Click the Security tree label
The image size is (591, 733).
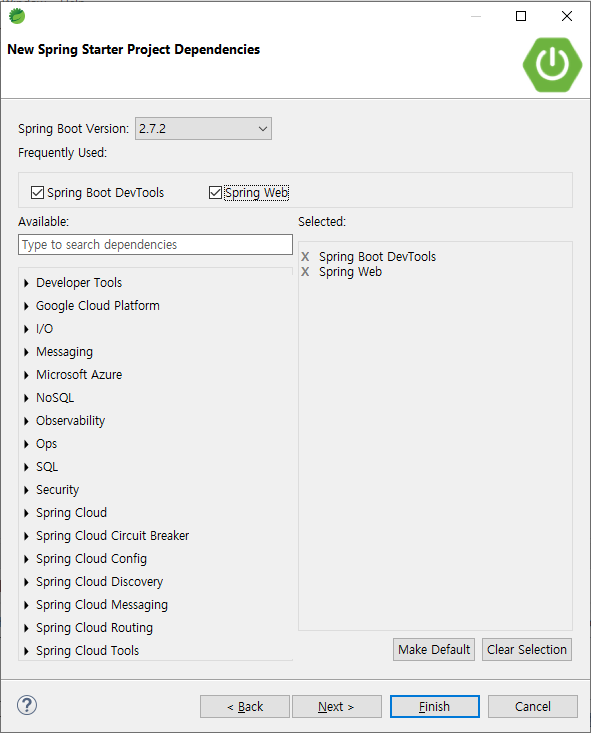tap(58, 490)
